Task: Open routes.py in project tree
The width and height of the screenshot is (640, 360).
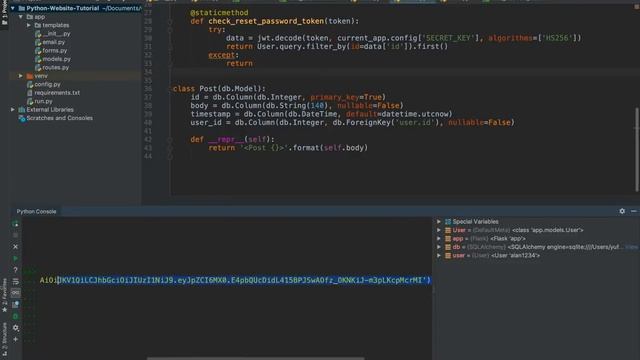Action: coord(52,67)
